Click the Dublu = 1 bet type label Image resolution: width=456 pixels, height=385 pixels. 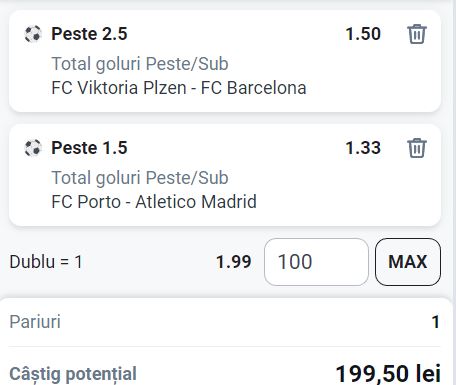click(46, 262)
